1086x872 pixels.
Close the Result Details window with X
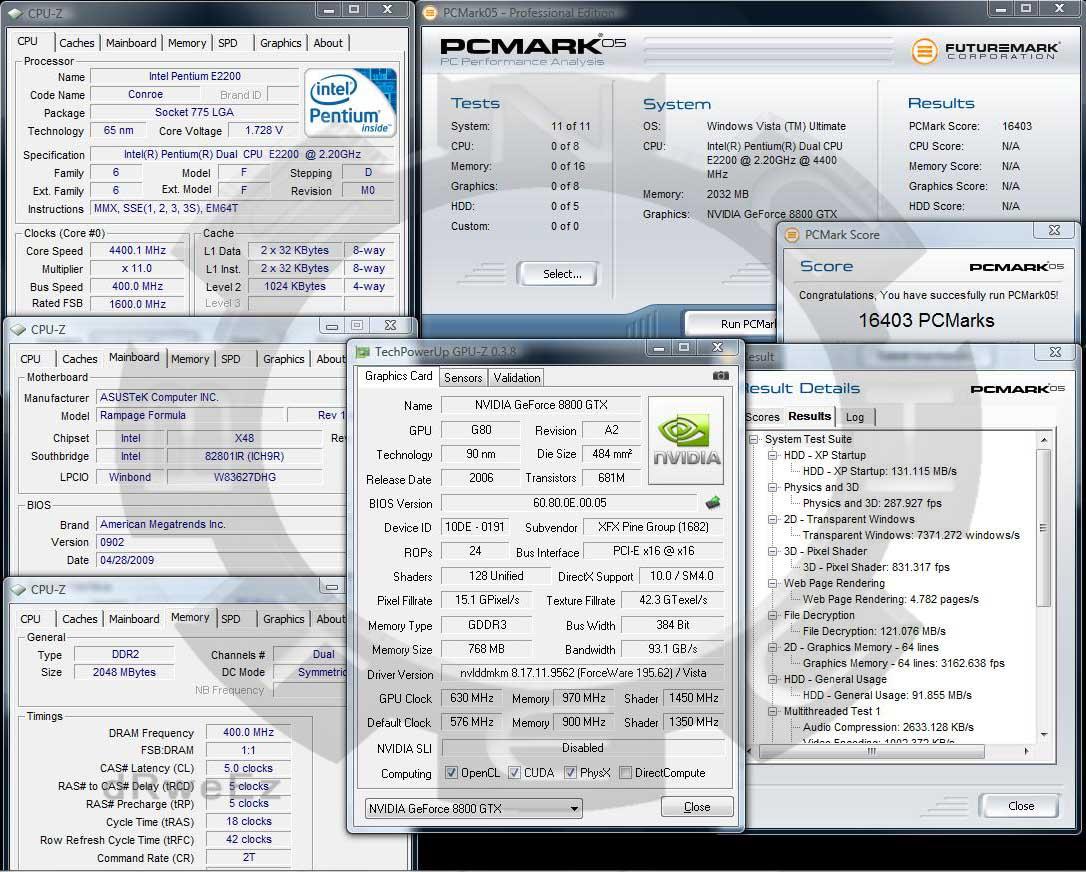point(1055,352)
